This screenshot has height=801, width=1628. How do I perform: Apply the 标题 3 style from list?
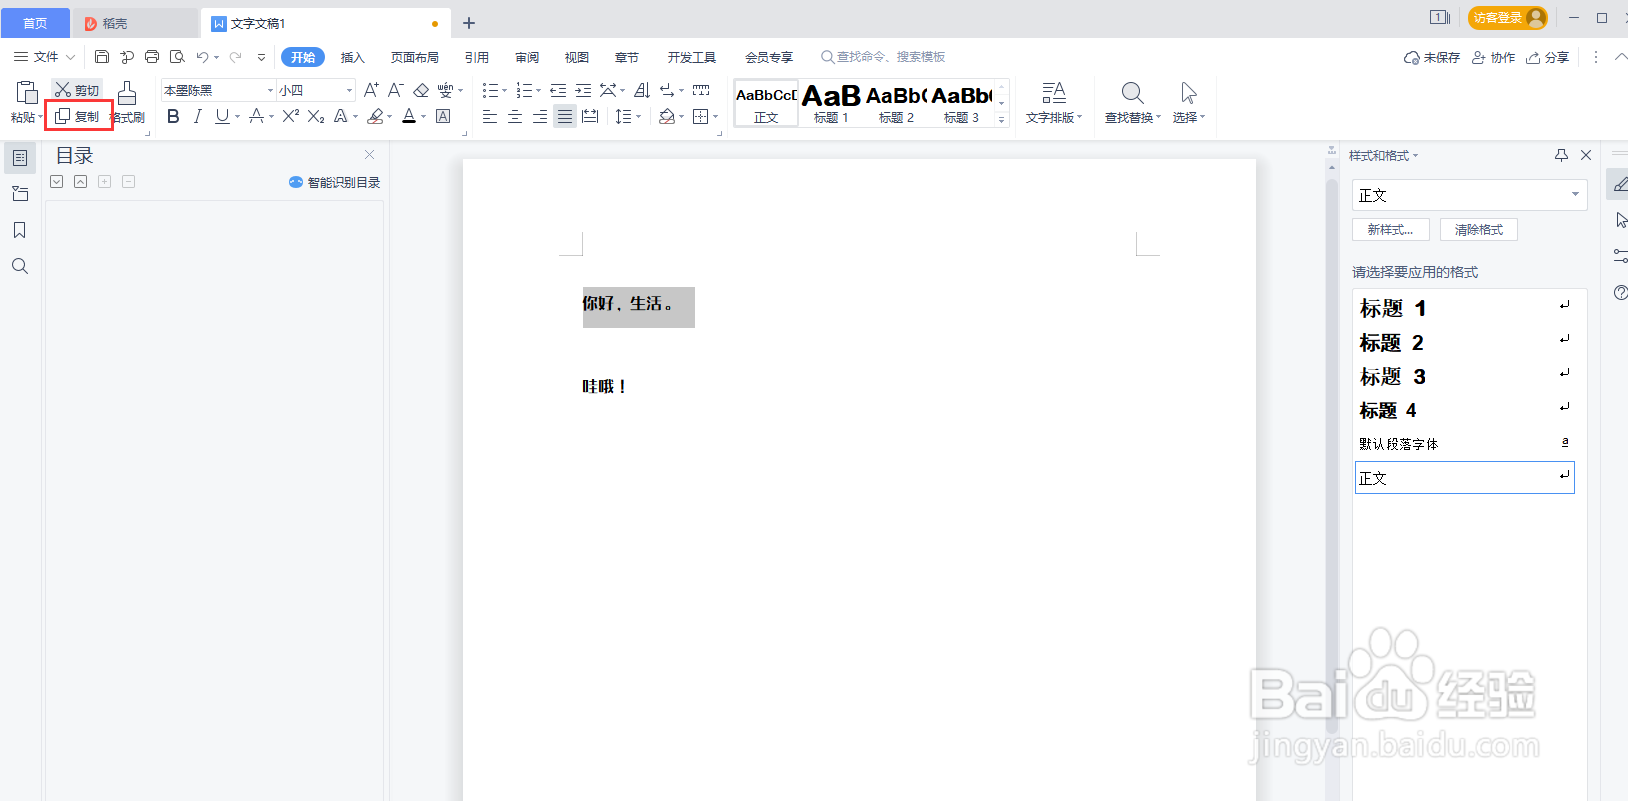[1465, 376]
